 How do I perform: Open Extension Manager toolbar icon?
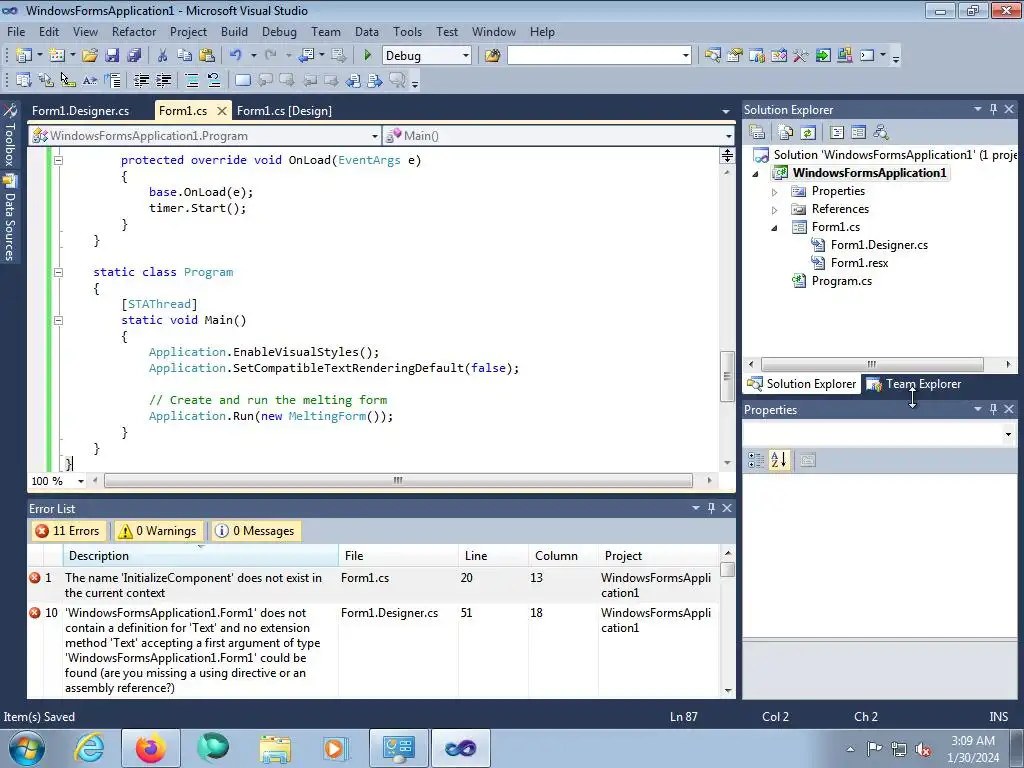coord(844,56)
